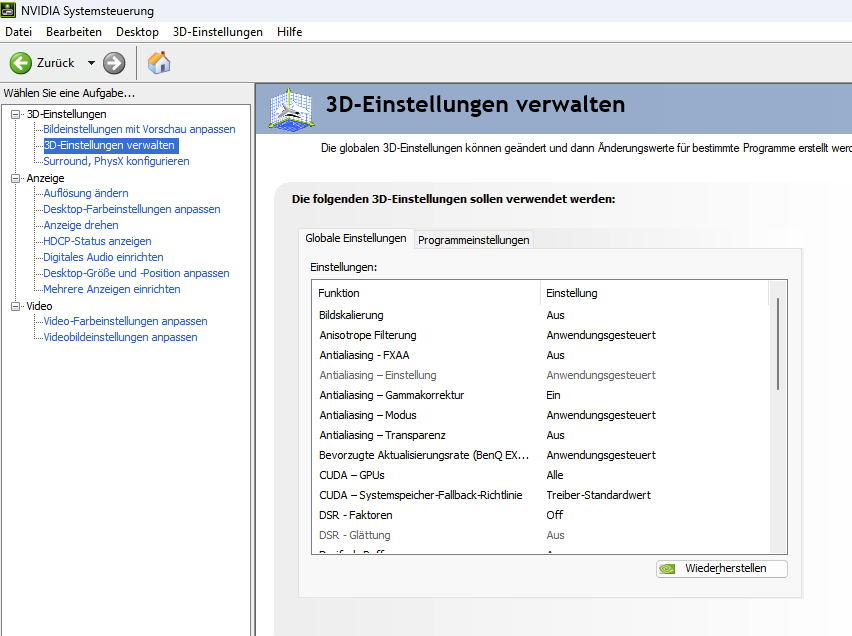This screenshot has height=636, width=852.
Task: Open the Bearbeiten menu
Action: (74, 32)
